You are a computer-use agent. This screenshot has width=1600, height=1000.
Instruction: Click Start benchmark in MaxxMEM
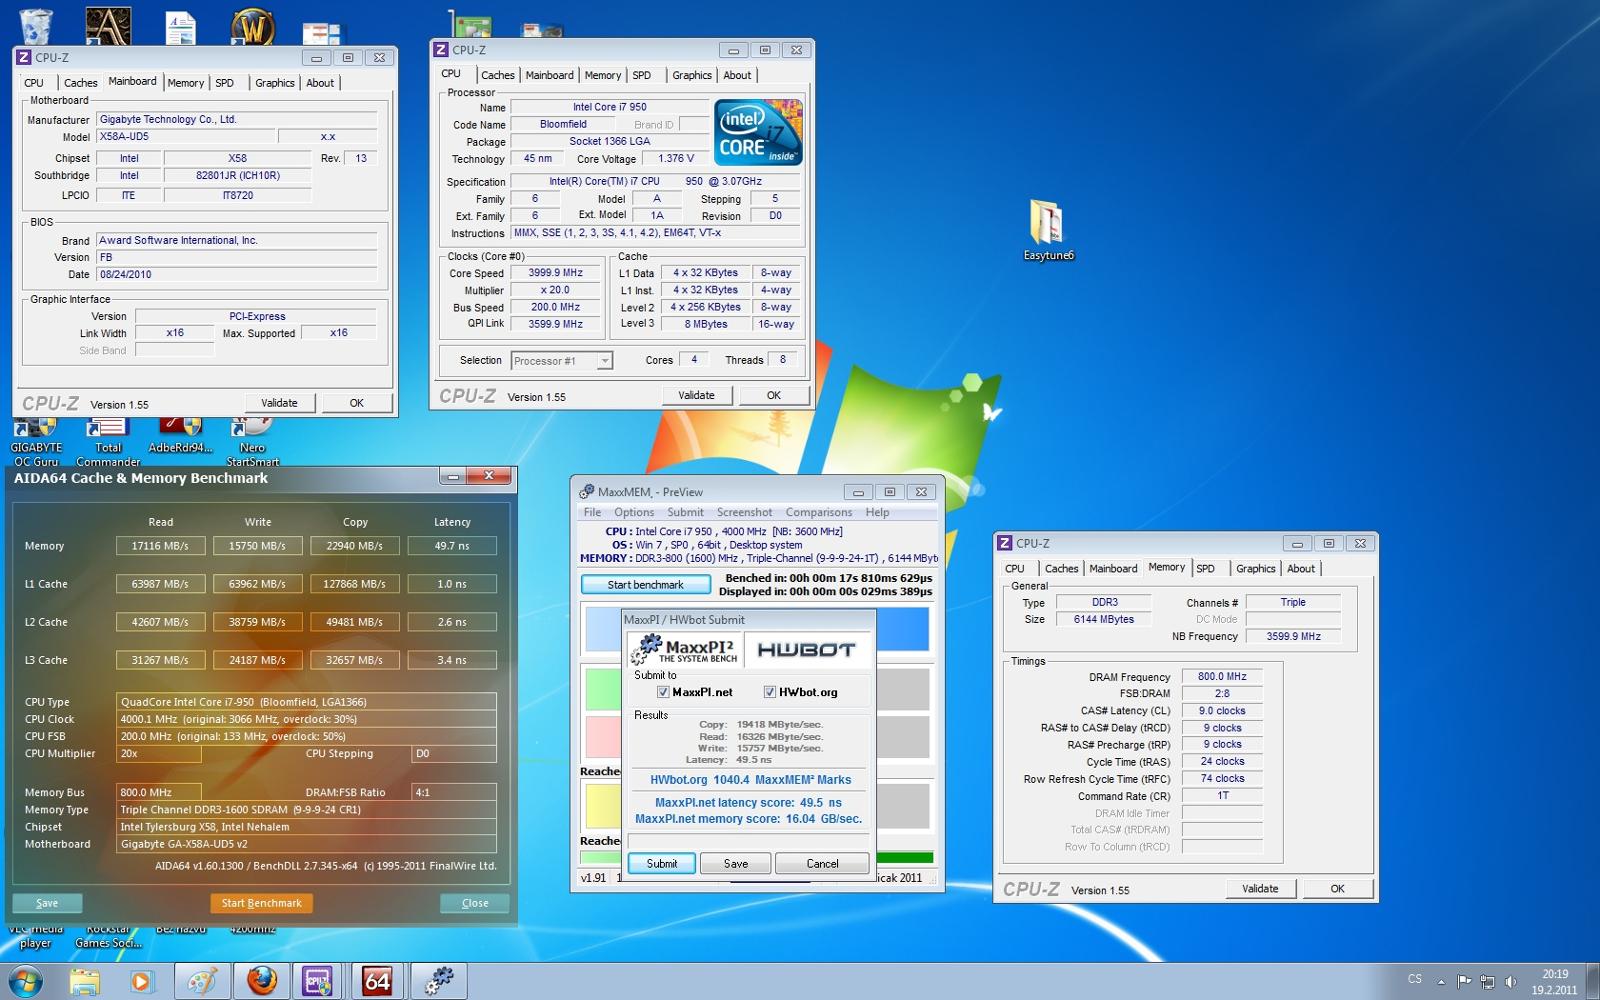[x=645, y=585]
